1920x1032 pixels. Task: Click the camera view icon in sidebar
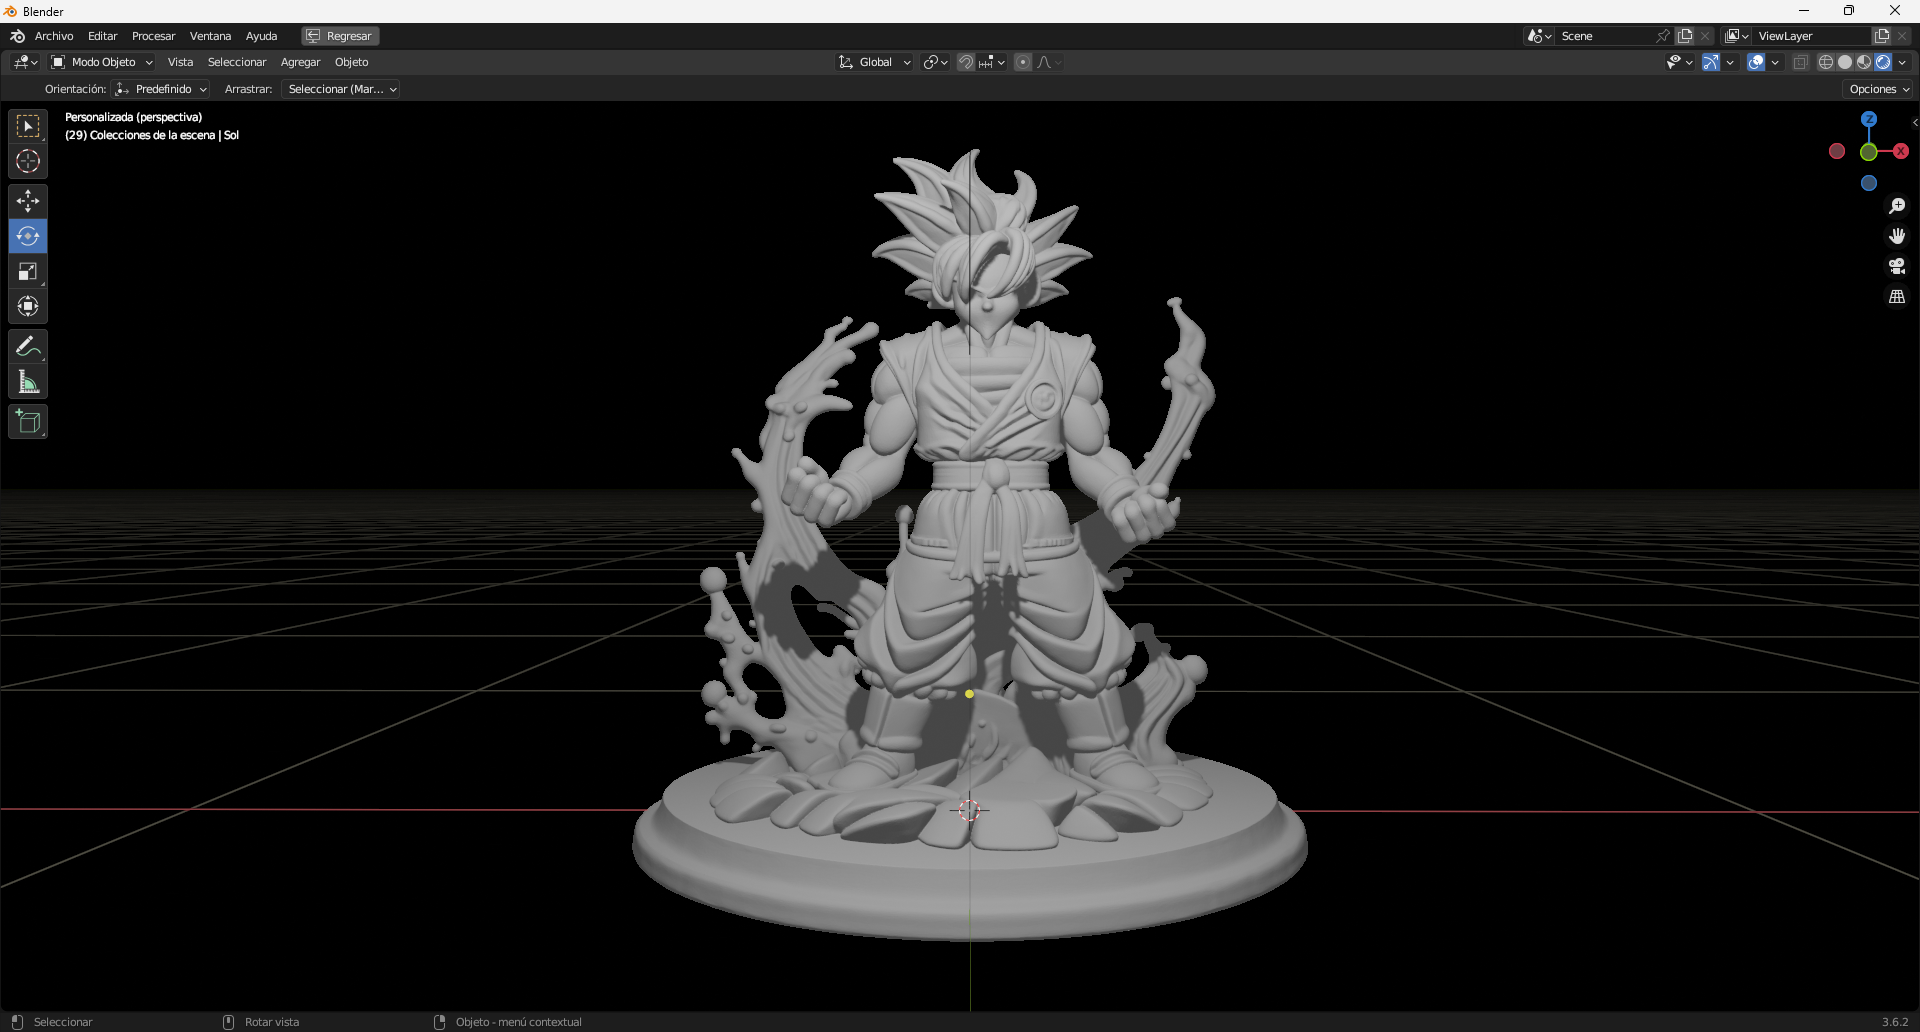pyautogui.click(x=1897, y=266)
